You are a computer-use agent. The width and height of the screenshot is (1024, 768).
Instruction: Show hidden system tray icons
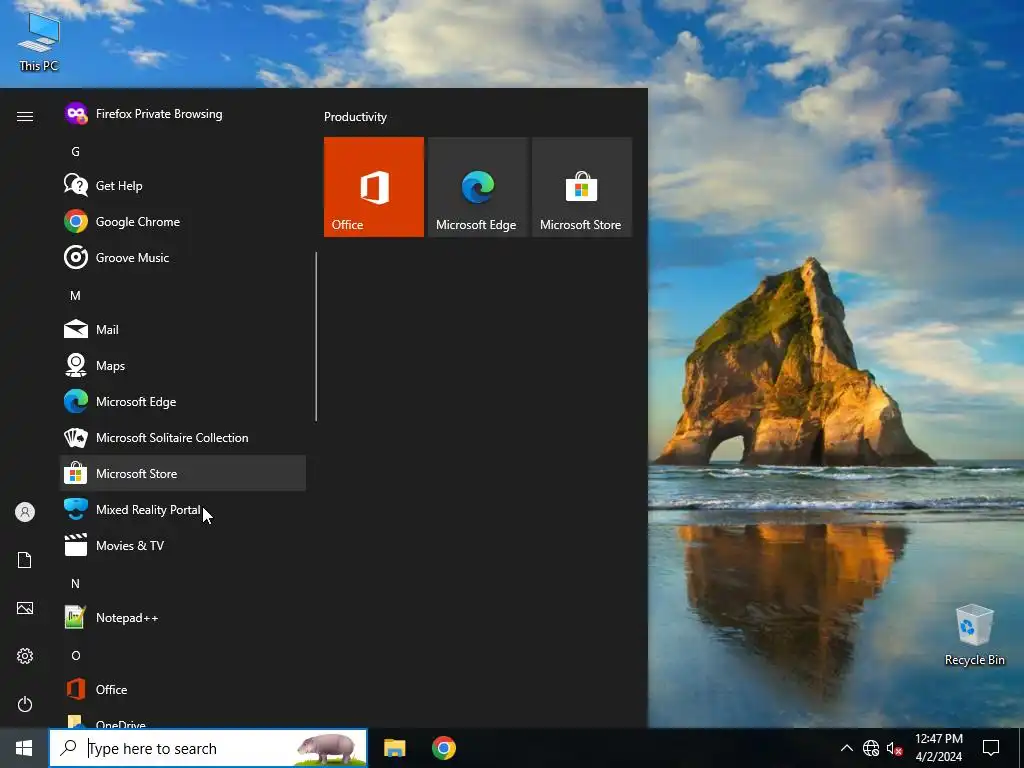coord(846,748)
